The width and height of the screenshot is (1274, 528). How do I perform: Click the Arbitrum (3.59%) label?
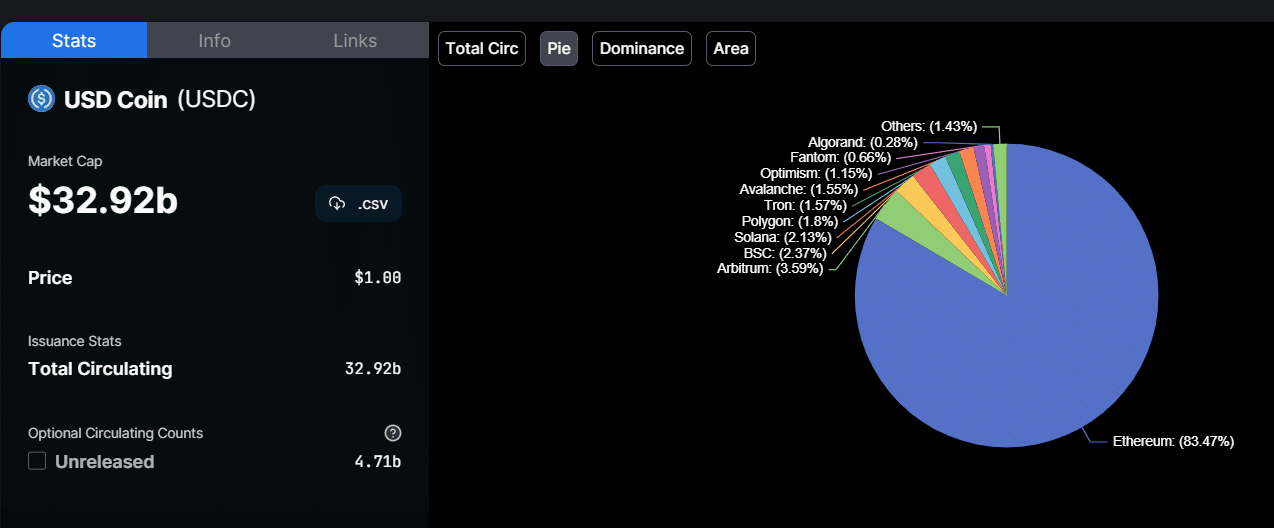point(770,268)
